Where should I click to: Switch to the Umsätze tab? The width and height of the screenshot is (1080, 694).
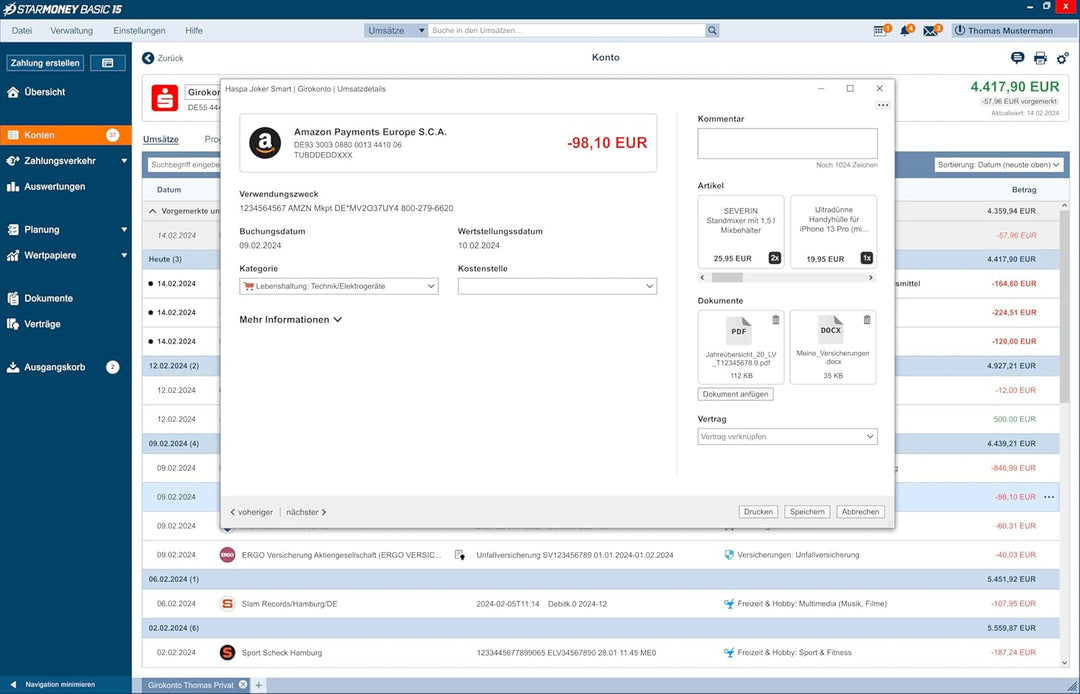161,139
